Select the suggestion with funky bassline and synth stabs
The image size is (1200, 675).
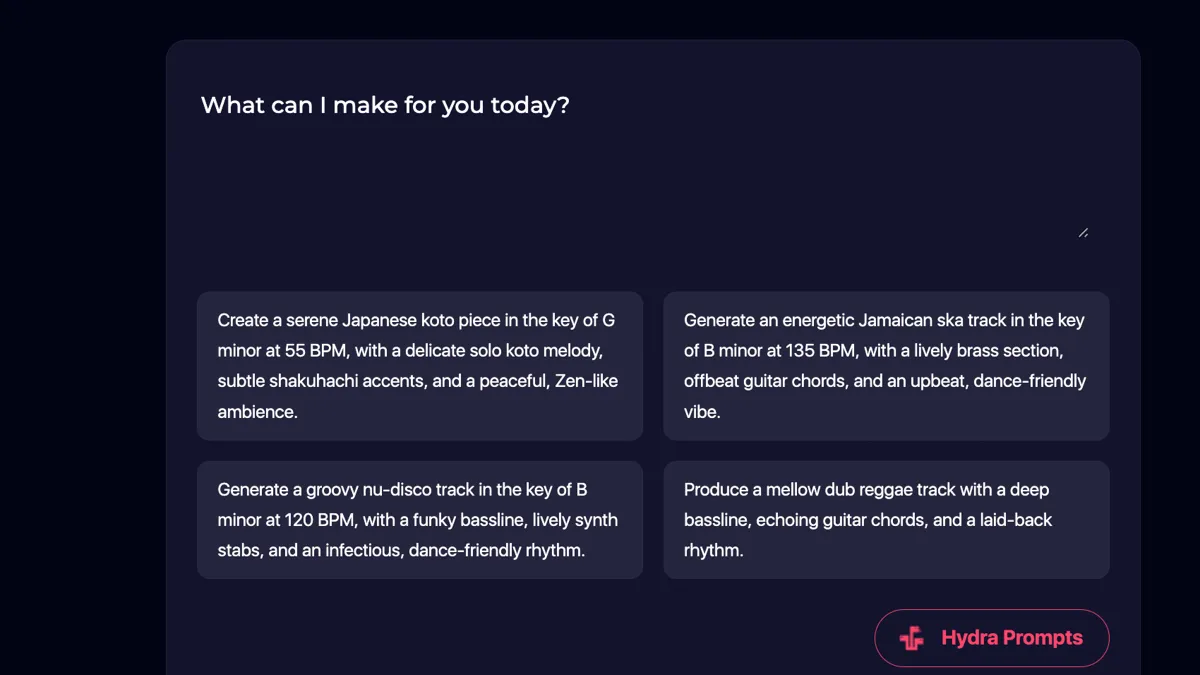click(x=420, y=520)
